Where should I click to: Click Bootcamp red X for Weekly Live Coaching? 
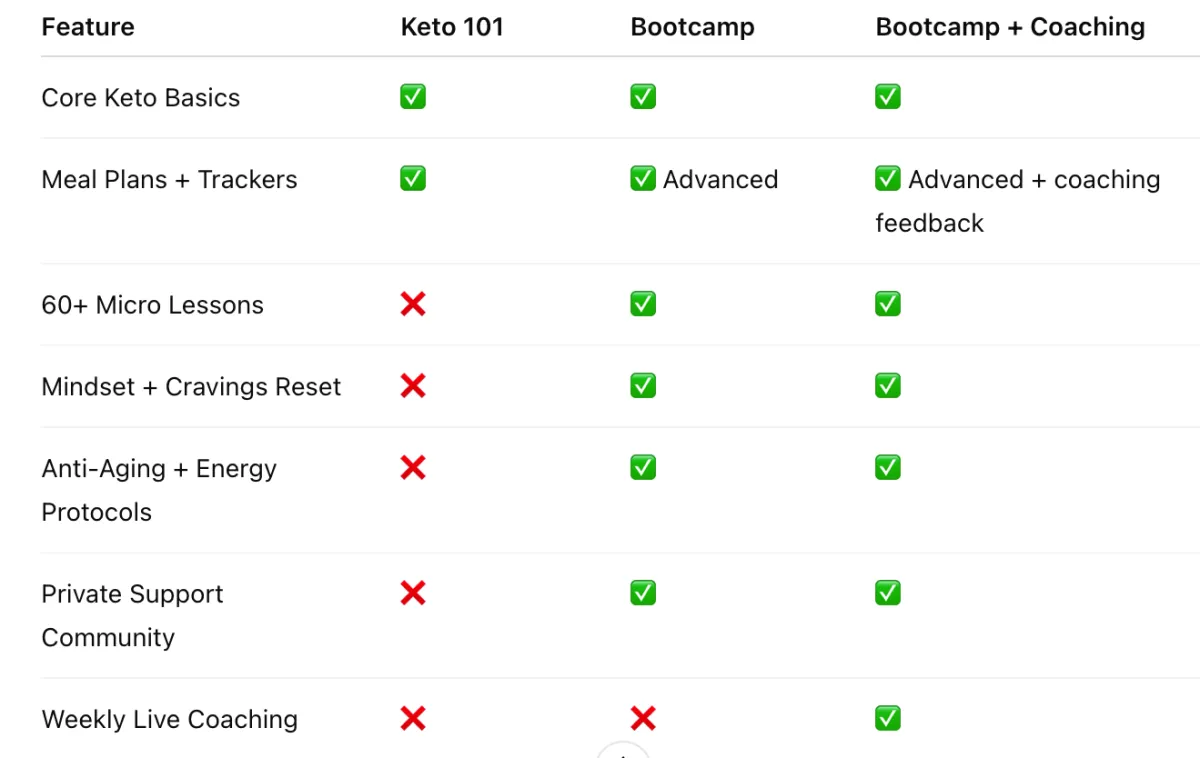coord(643,718)
